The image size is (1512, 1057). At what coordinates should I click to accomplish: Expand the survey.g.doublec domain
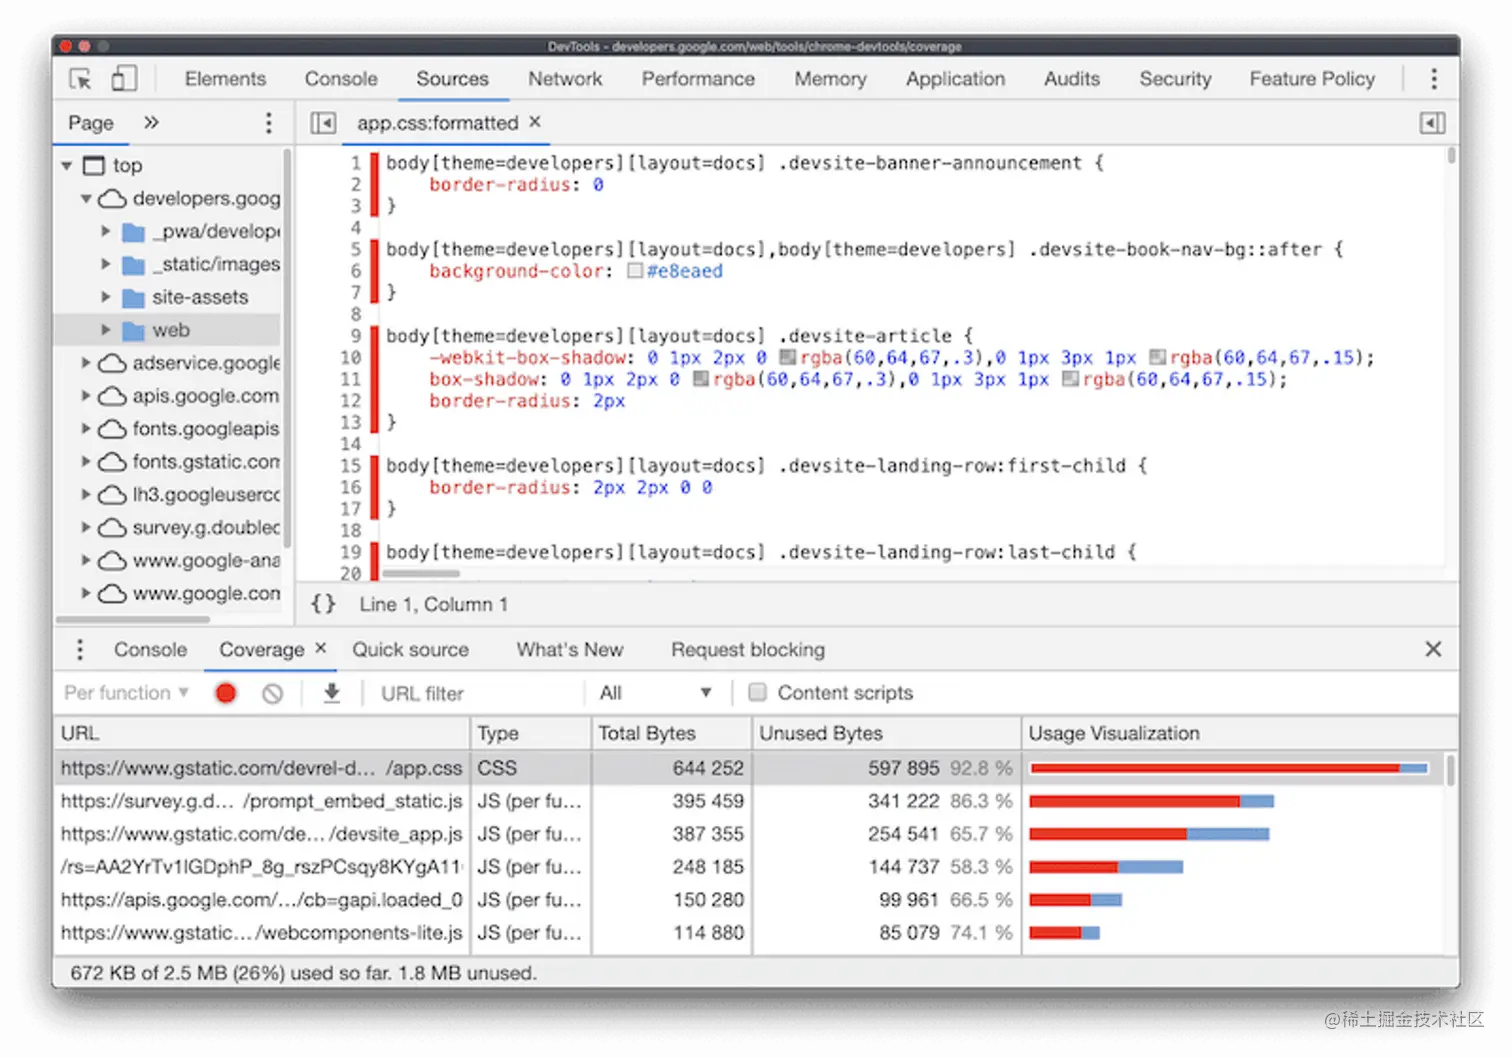pos(86,527)
